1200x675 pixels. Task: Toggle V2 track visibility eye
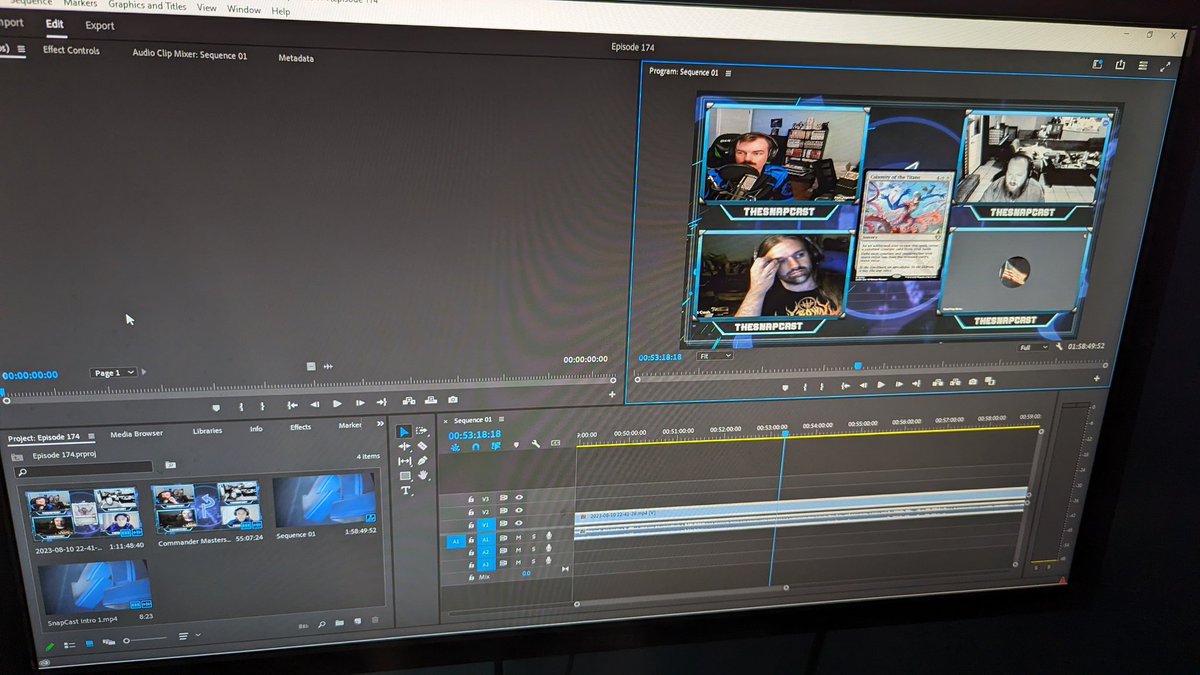click(x=519, y=510)
